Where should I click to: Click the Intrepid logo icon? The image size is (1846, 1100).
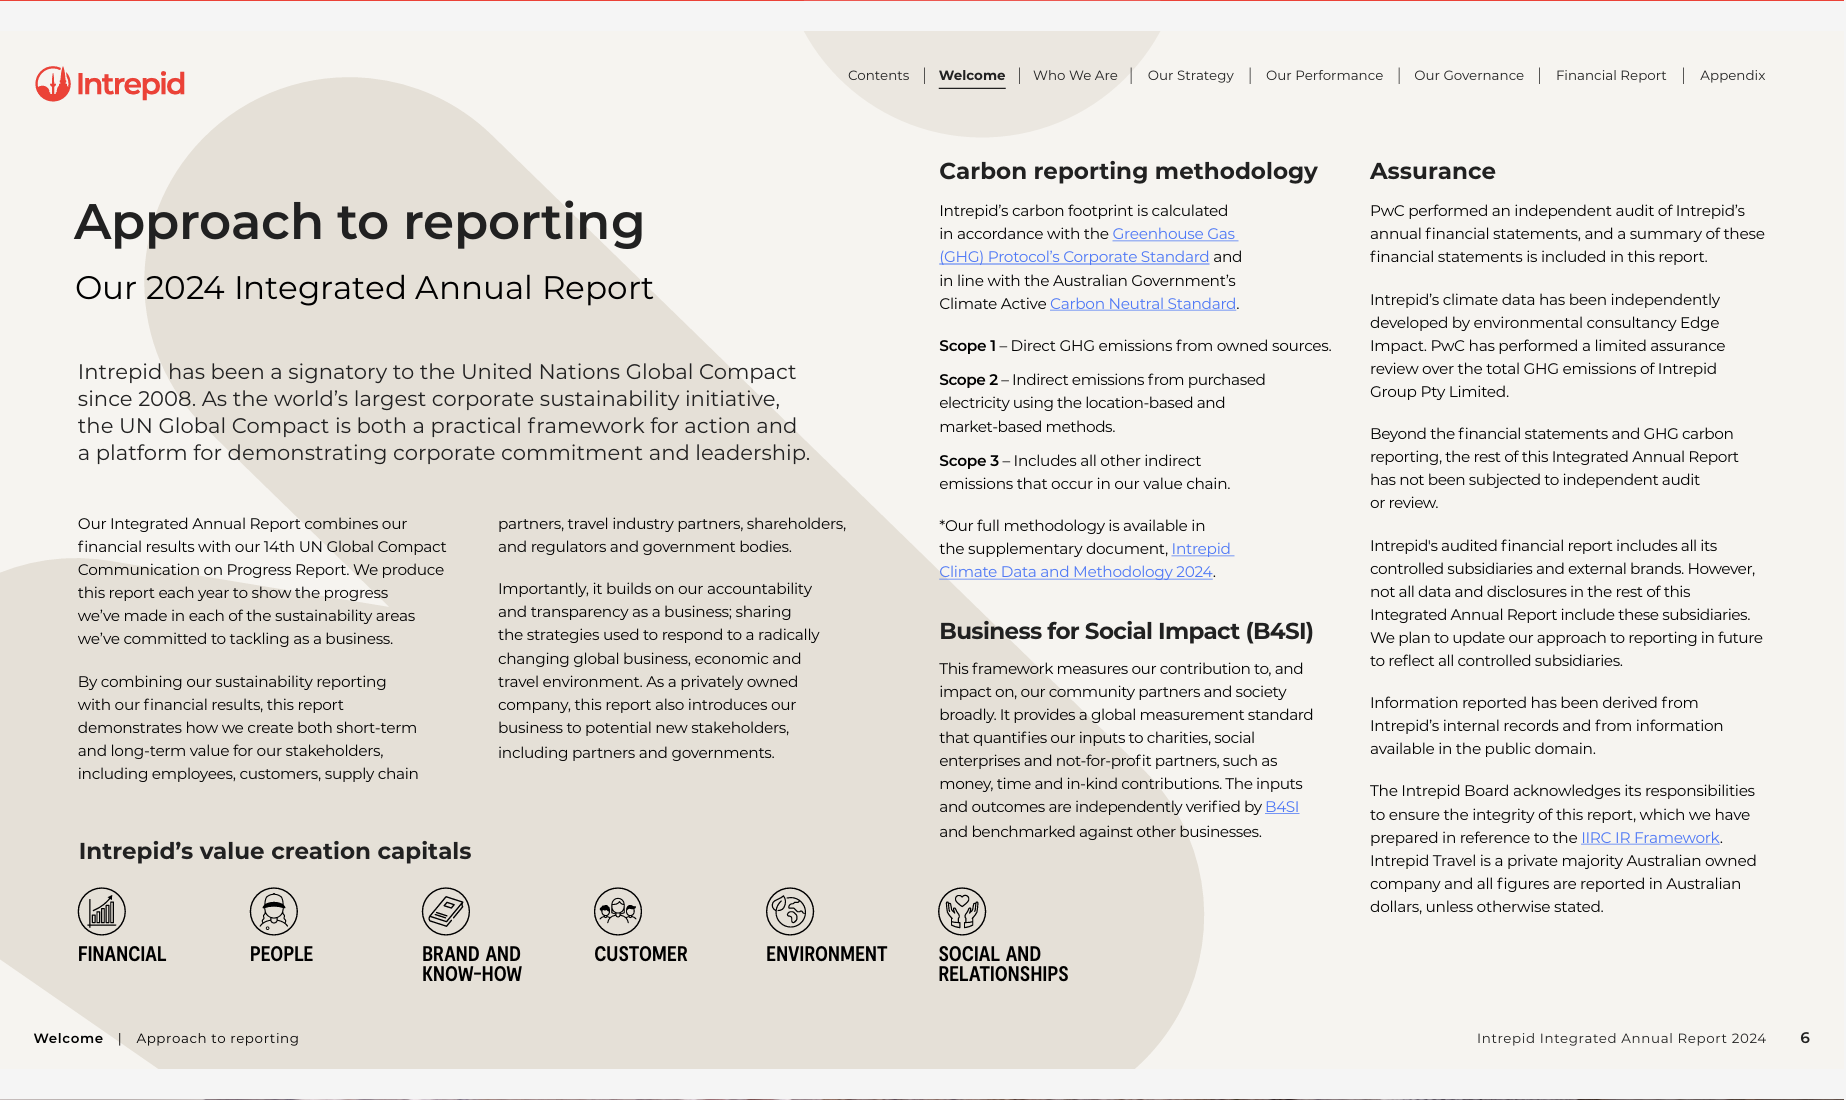[x=53, y=84]
